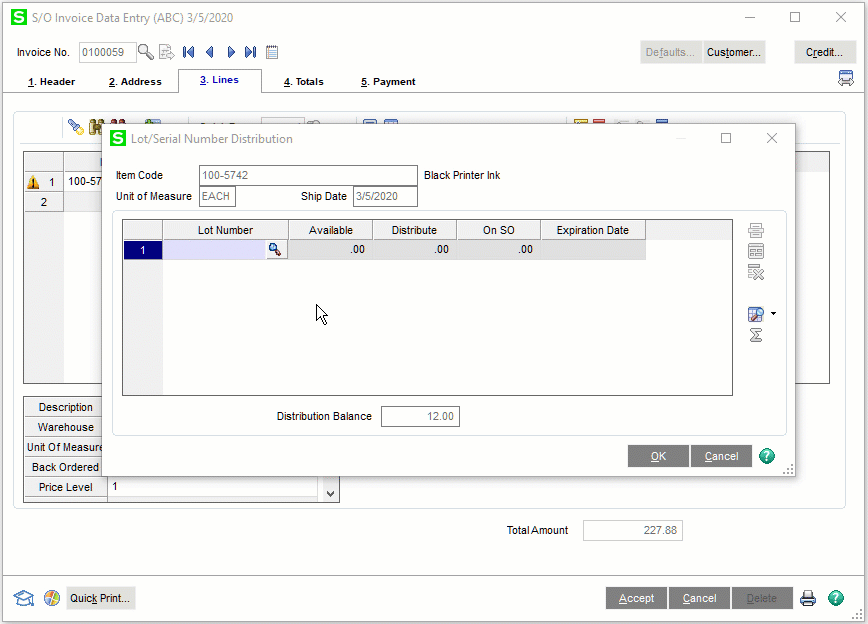
Task: Click the printer icon near Delete button
Action: coord(808,598)
